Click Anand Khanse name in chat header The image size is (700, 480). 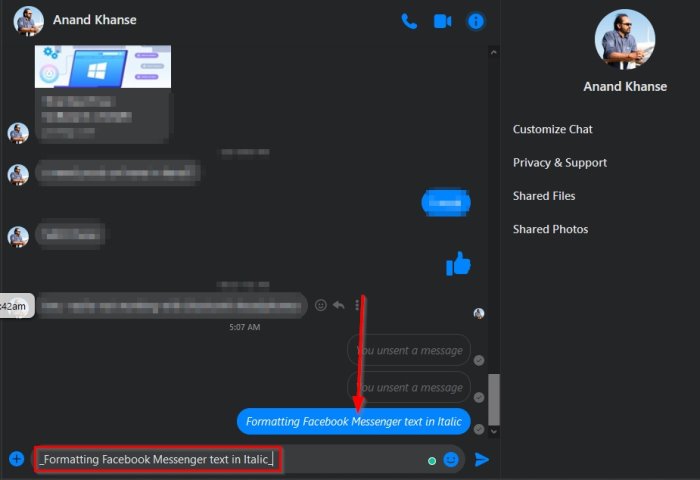click(95, 20)
